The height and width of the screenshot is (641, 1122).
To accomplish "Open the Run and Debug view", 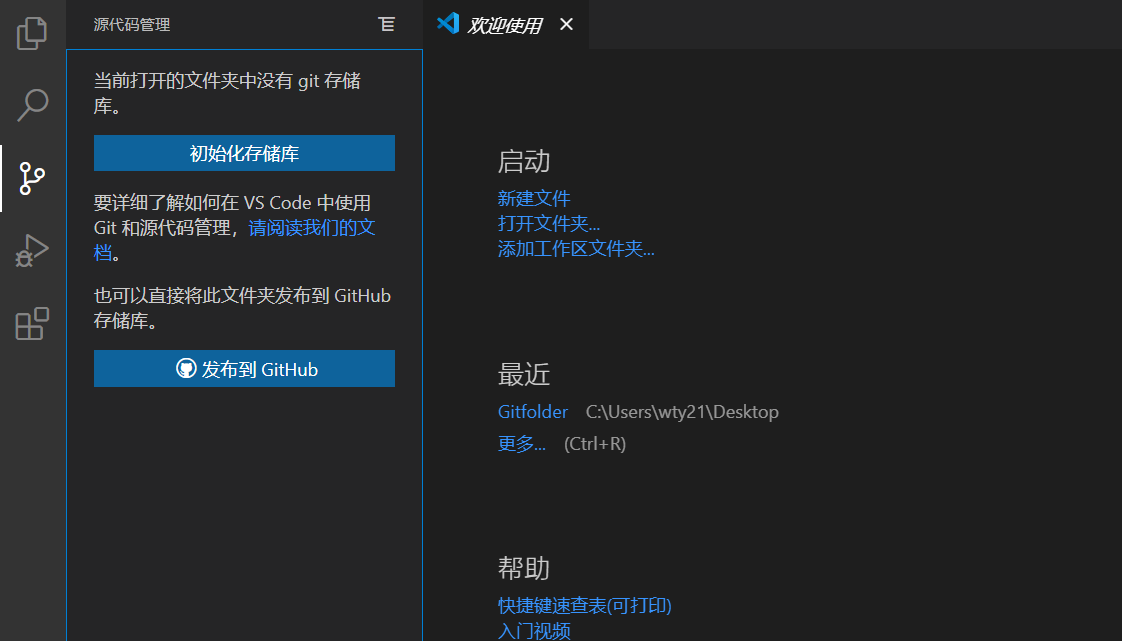I will pos(32,250).
